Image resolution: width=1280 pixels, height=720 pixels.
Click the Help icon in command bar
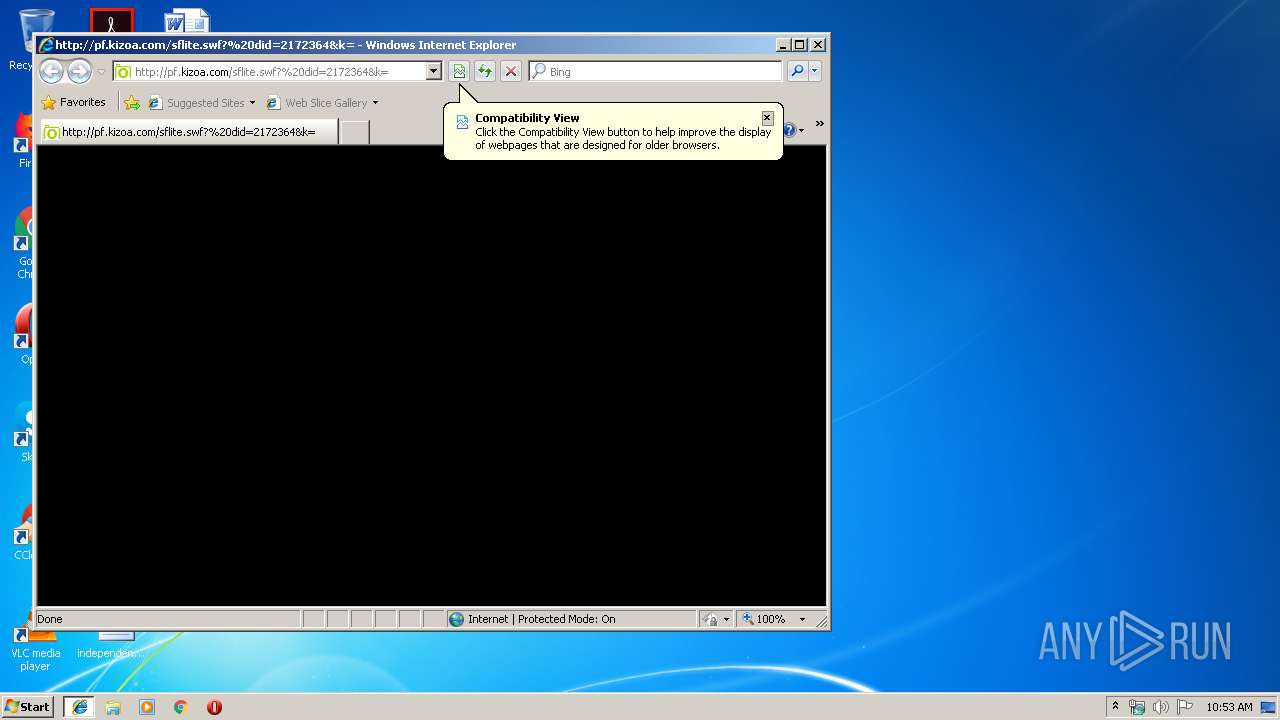pos(789,130)
